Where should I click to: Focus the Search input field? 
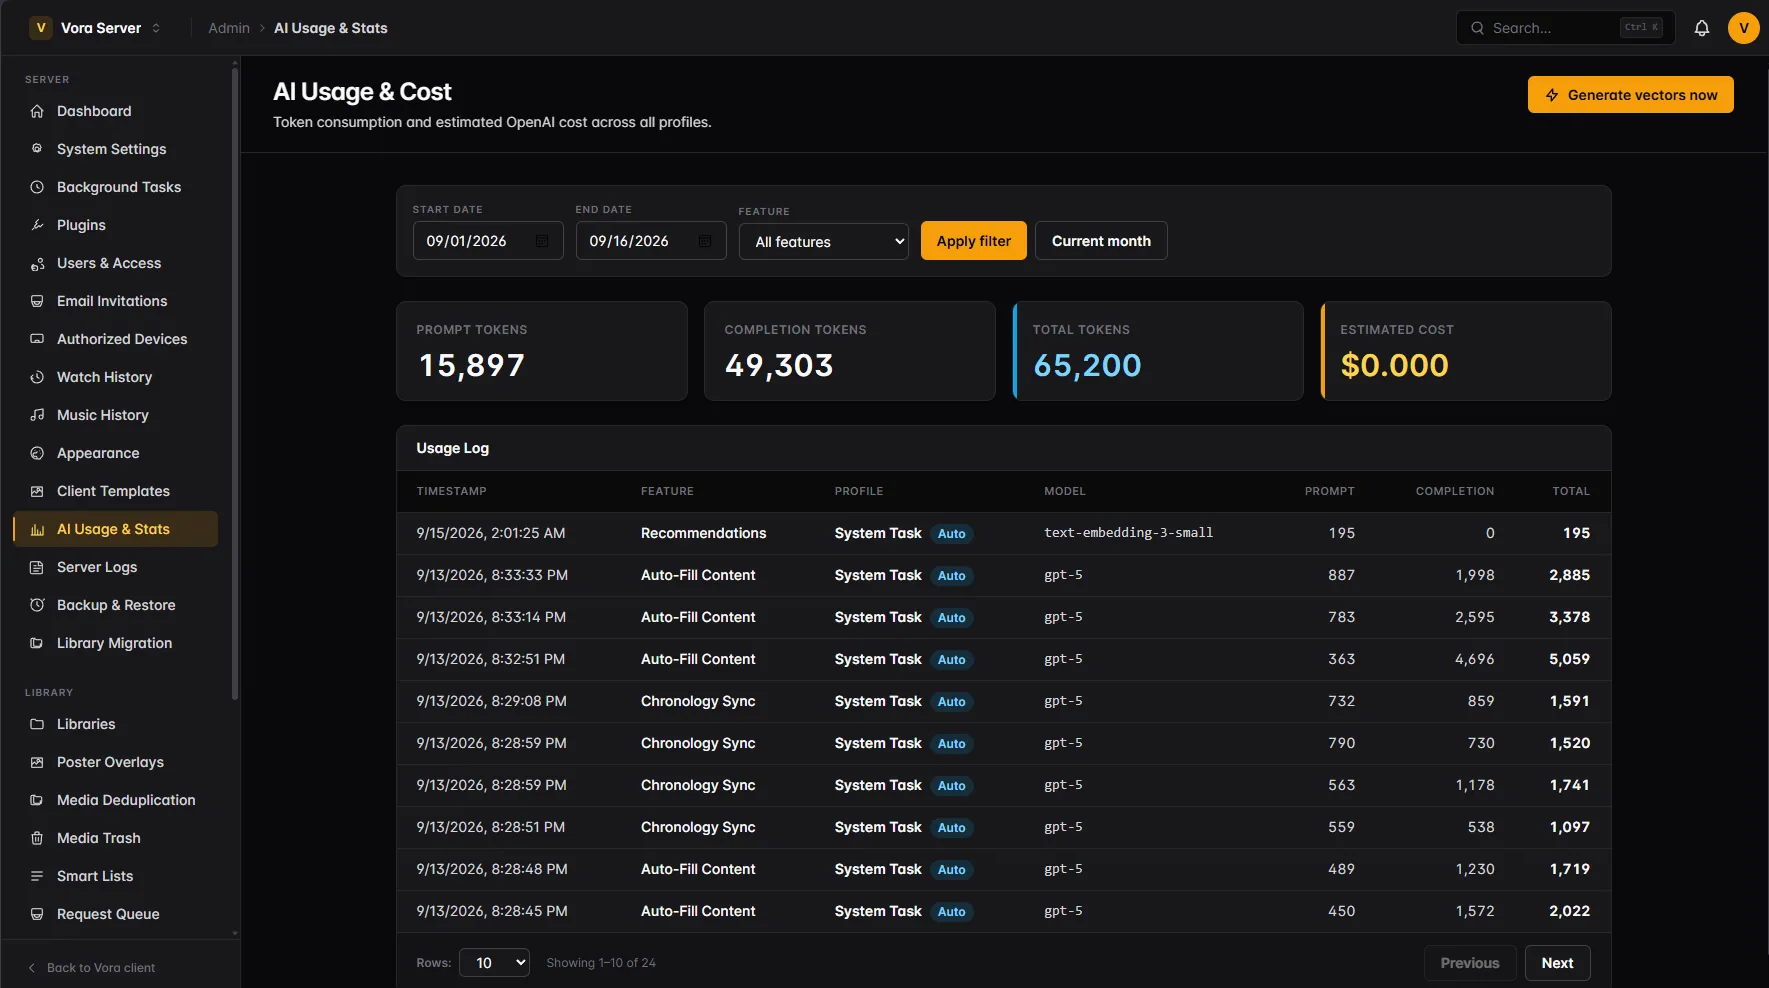click(x=1563, y=28)
